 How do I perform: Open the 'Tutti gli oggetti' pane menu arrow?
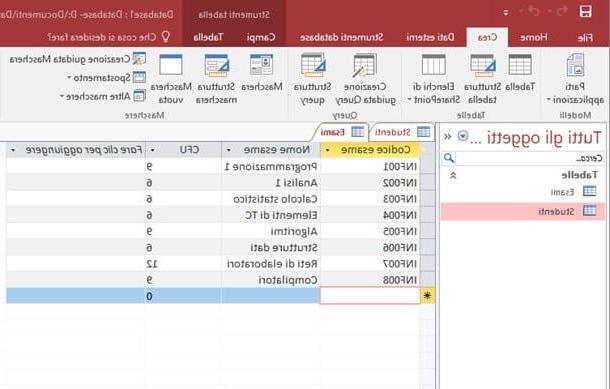[463, 136]
